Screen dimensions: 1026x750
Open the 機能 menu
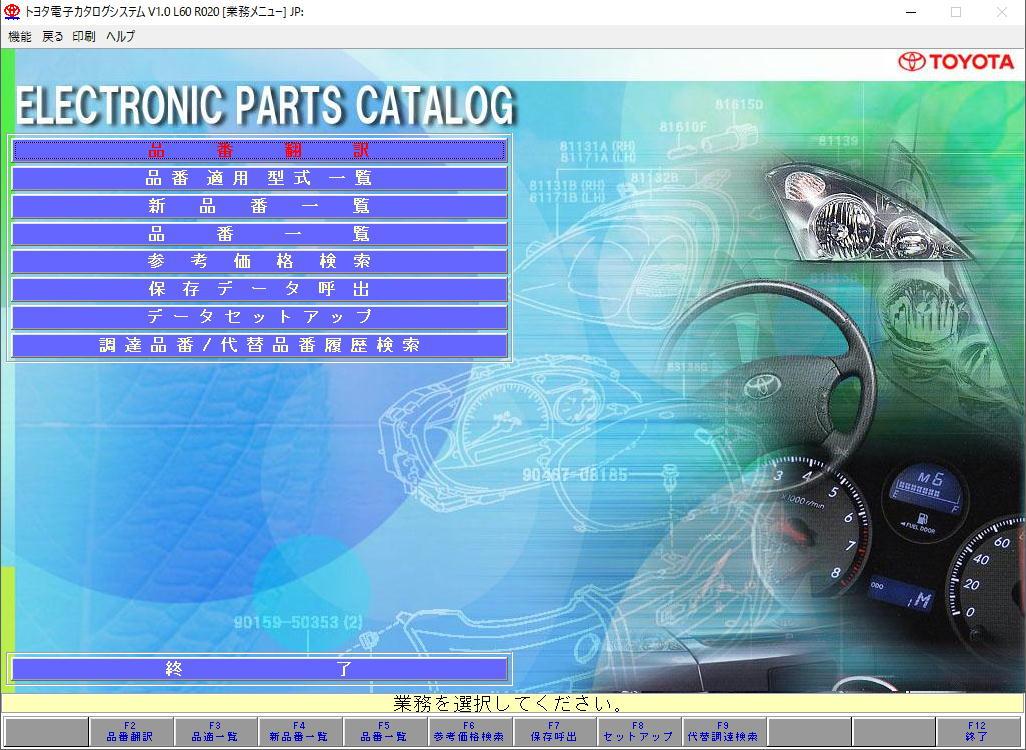point(20,37)
